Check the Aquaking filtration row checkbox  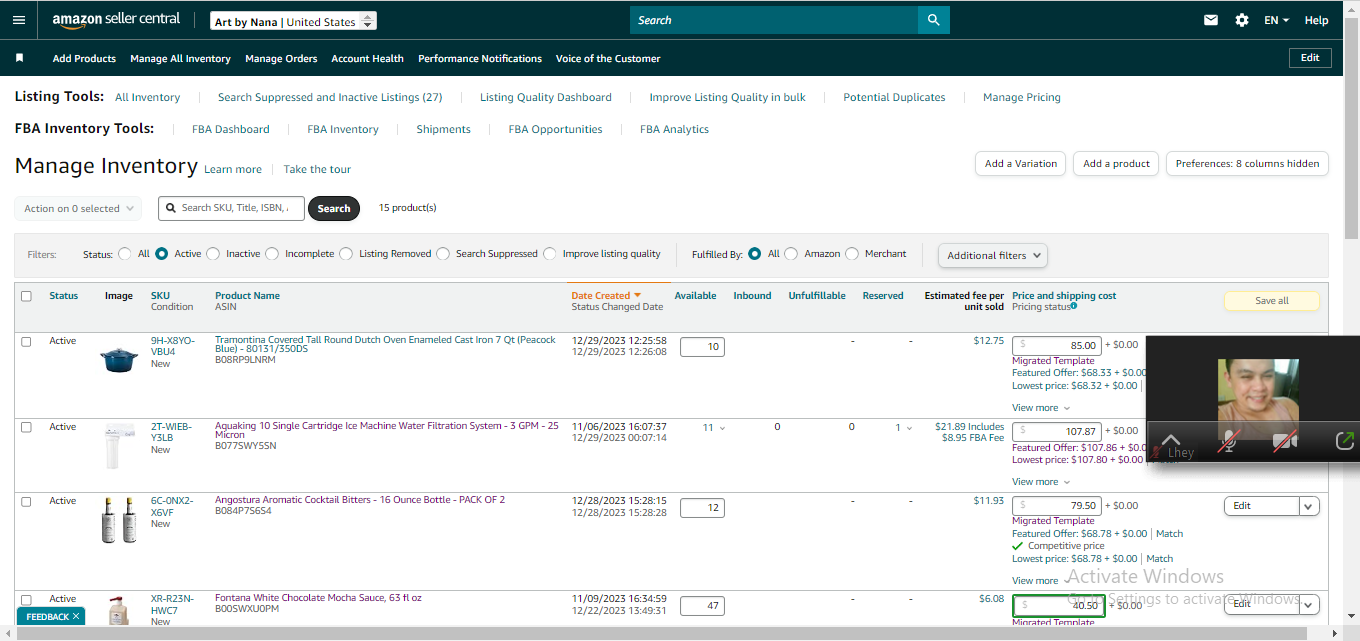tap(26, 427)
